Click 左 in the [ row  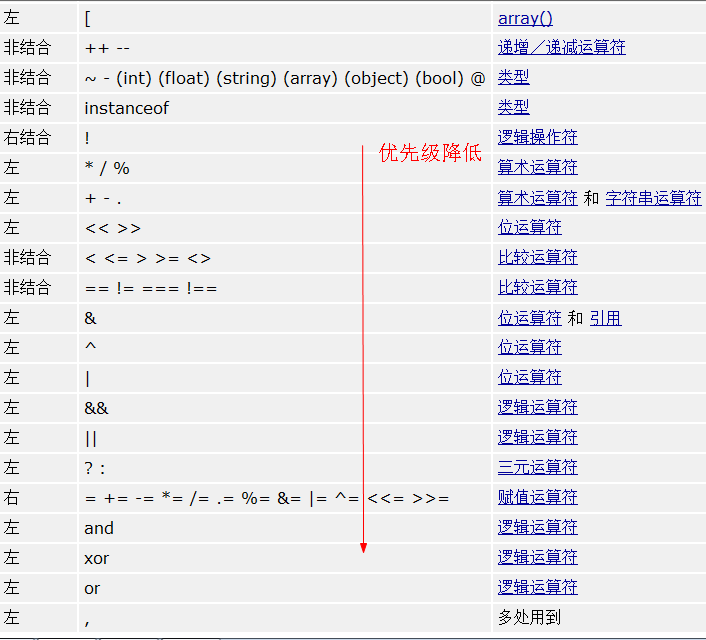(x=11, y=18)
